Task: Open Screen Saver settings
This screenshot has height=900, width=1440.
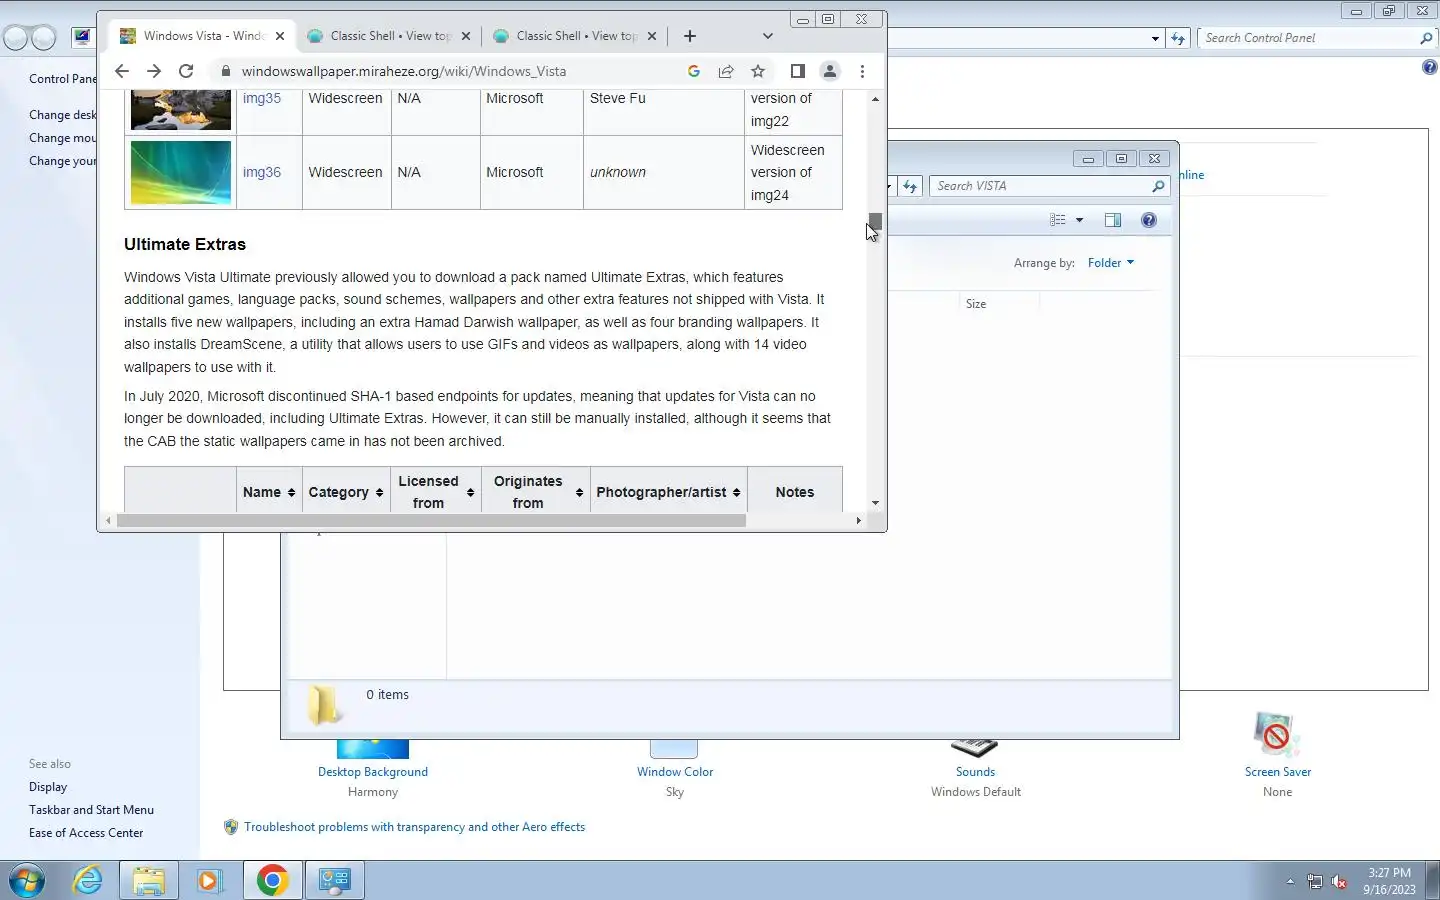Action: click(1277, 772)
